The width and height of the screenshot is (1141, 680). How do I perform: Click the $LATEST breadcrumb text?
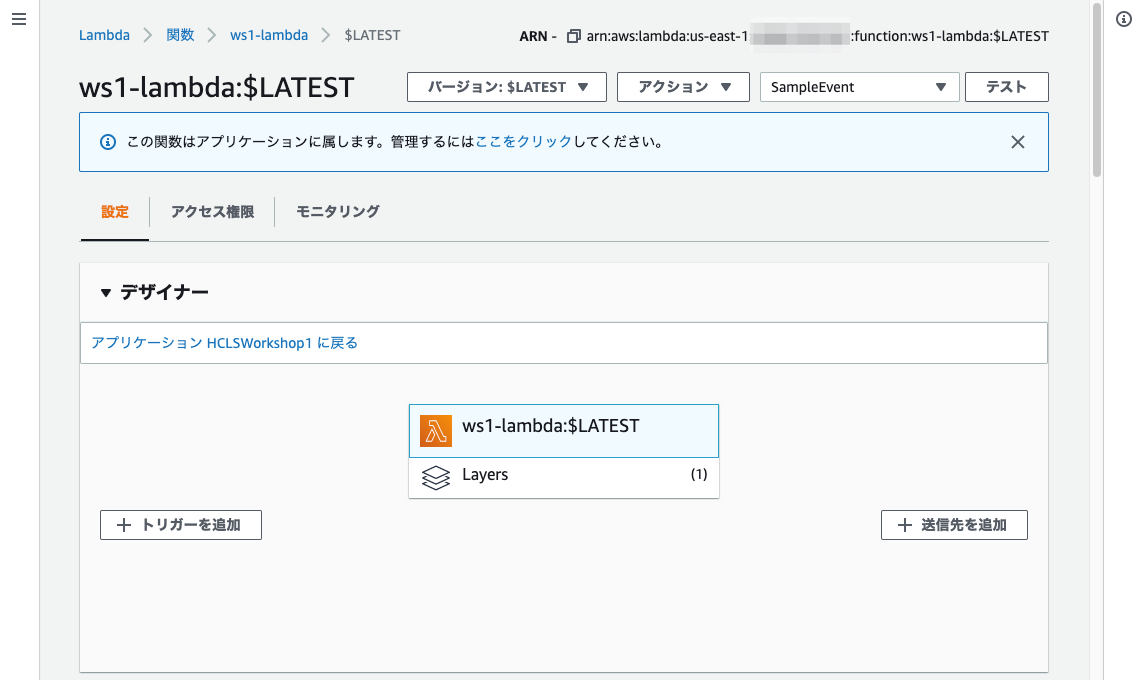pos(372,35)
